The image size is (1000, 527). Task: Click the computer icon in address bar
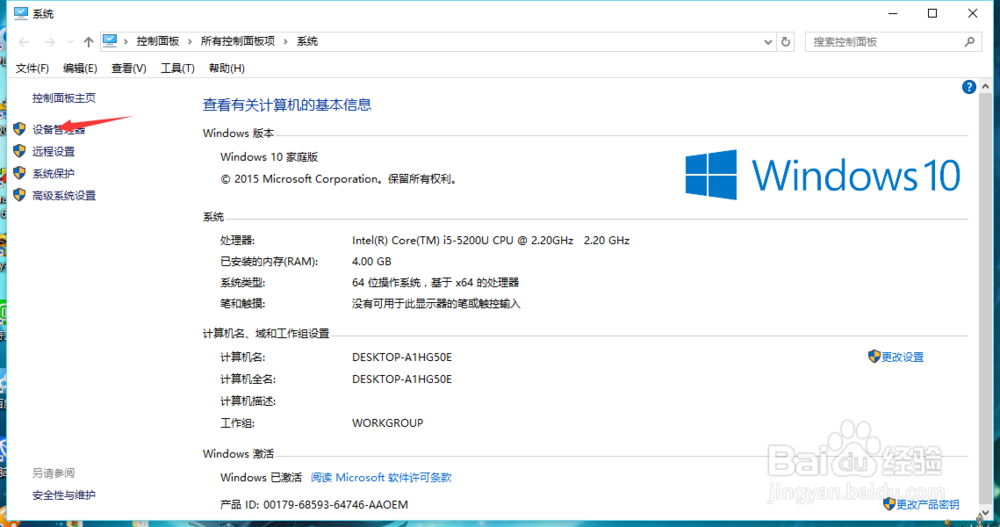(x=110, y=41)
